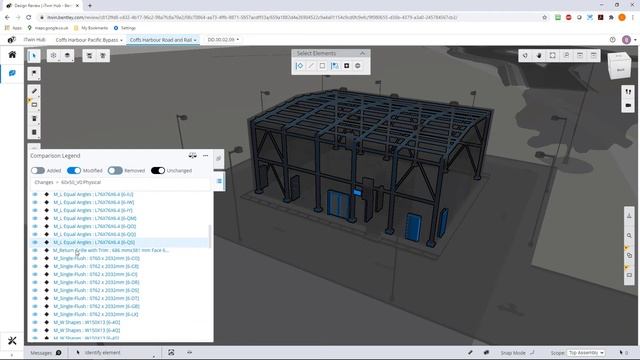Click the compare models icon in legend header
Viewport: 640px width, 360px height.
pyautogui.click(x=192, y=156)
